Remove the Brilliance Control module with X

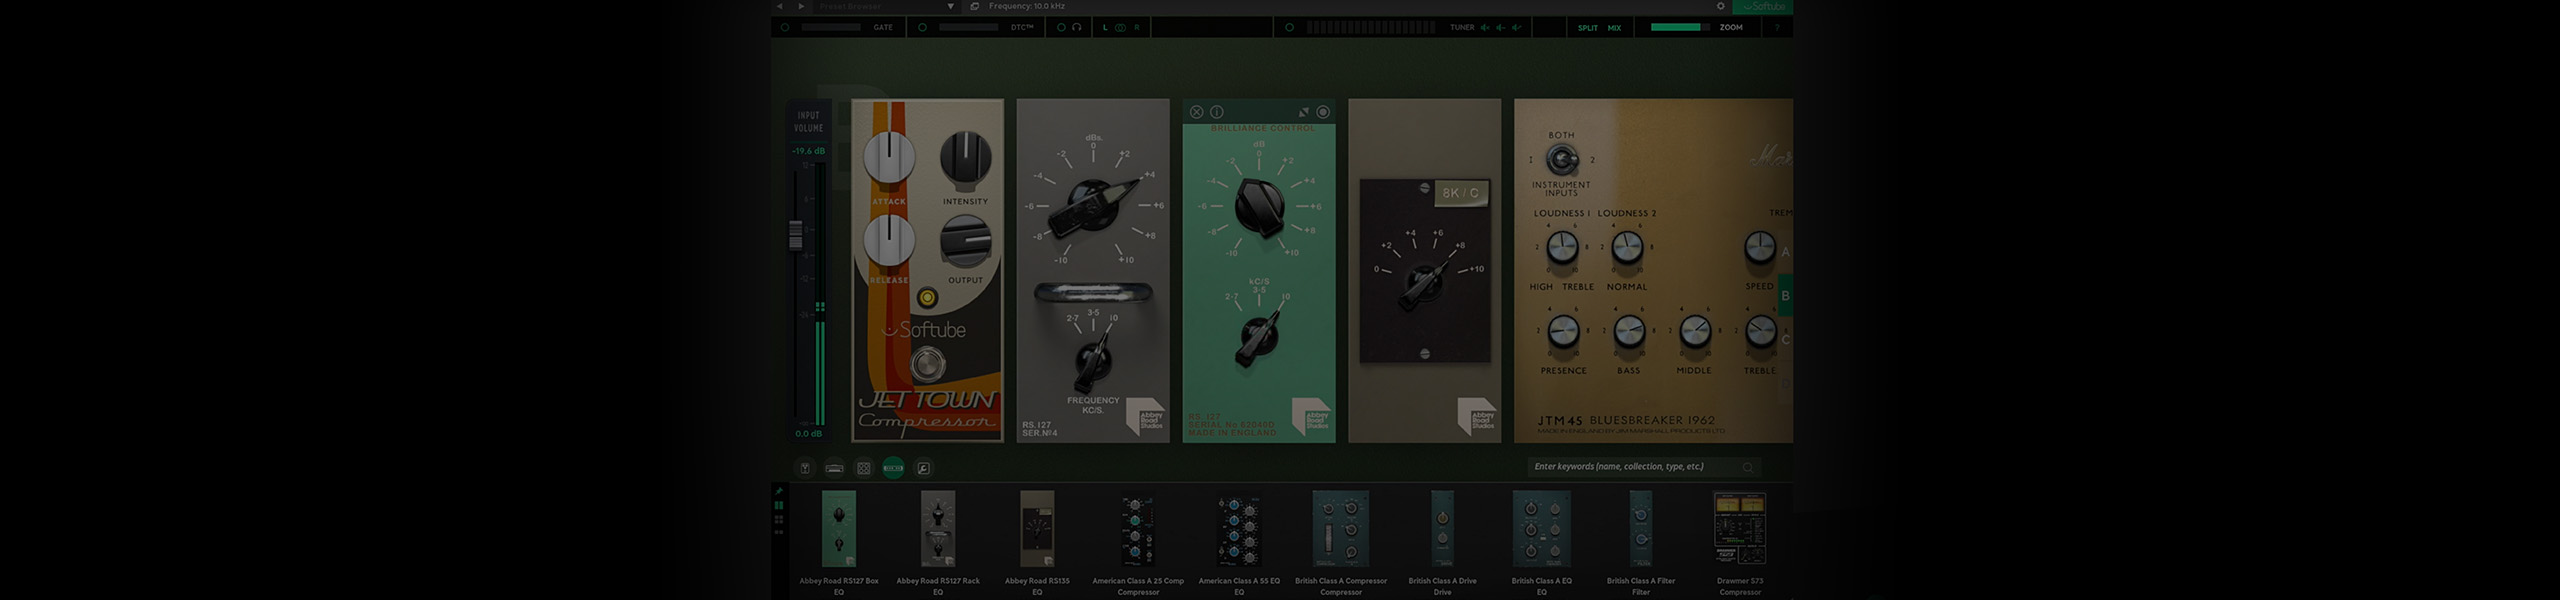click(x=1196, y=112)
